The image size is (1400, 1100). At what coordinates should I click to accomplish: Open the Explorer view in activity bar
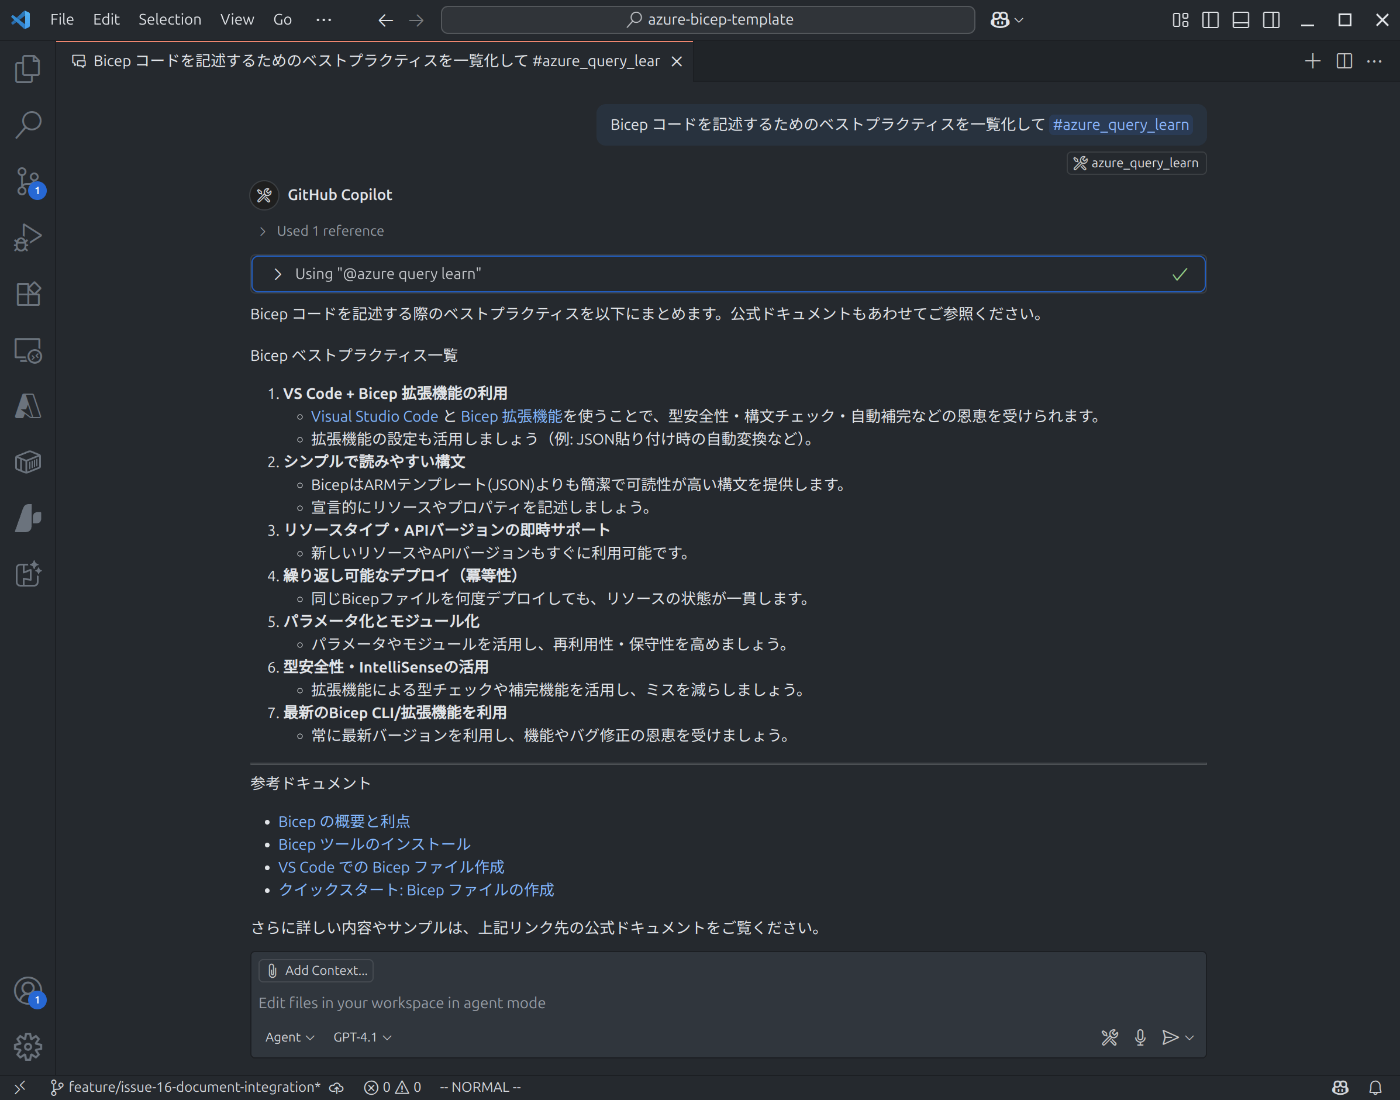pyautogui.click(x=28, y=69)
